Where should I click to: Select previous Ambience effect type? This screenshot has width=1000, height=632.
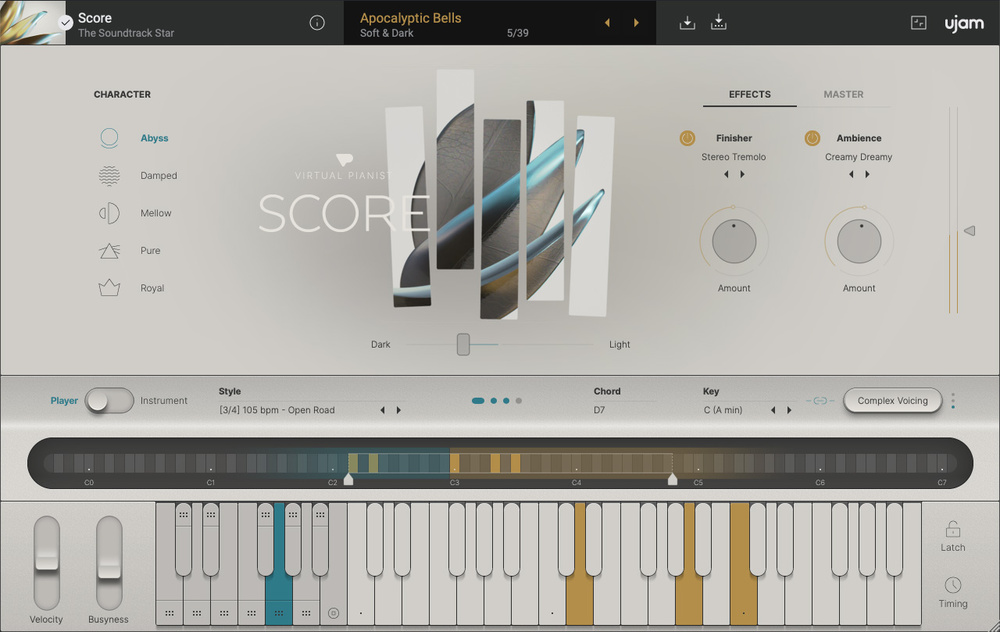pos(851,174)
